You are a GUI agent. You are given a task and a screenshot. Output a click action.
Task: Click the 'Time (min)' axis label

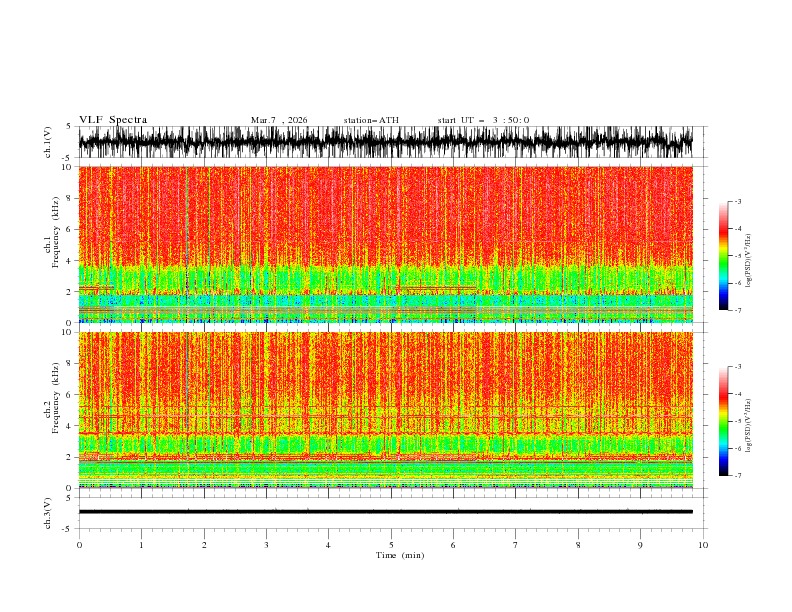point(400,555)
